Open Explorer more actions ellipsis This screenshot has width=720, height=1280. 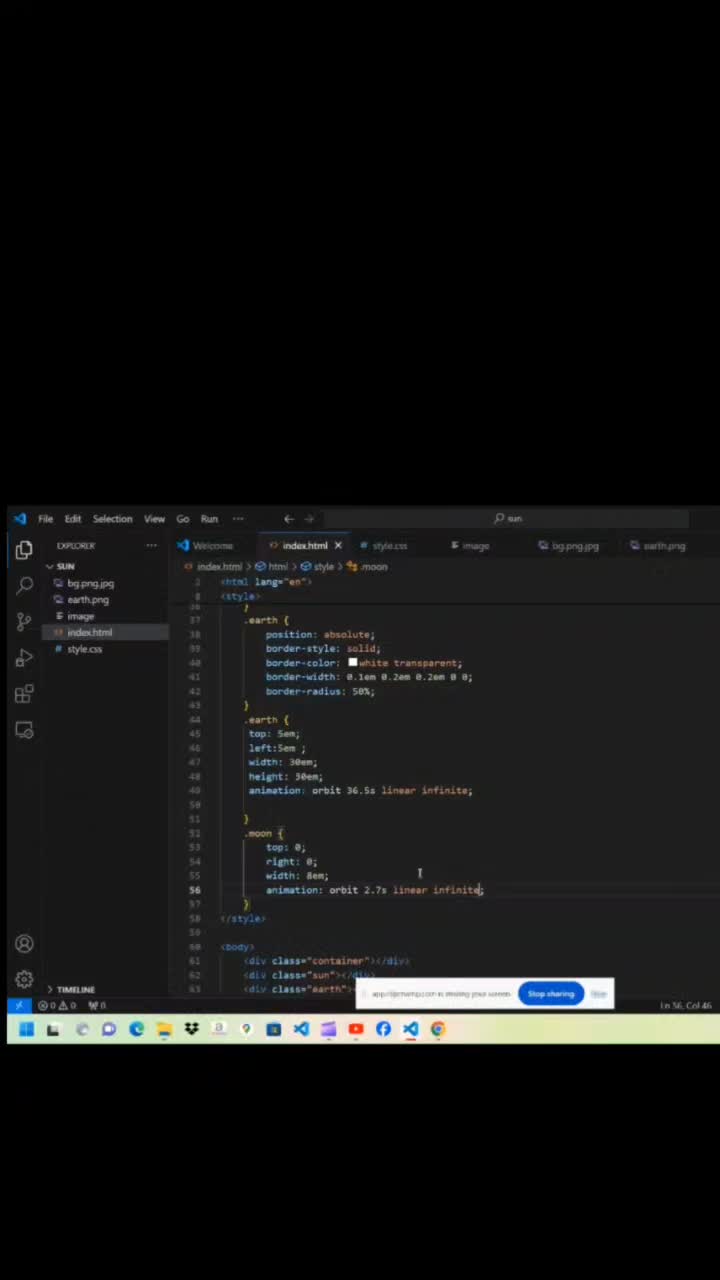click(151, 546)
